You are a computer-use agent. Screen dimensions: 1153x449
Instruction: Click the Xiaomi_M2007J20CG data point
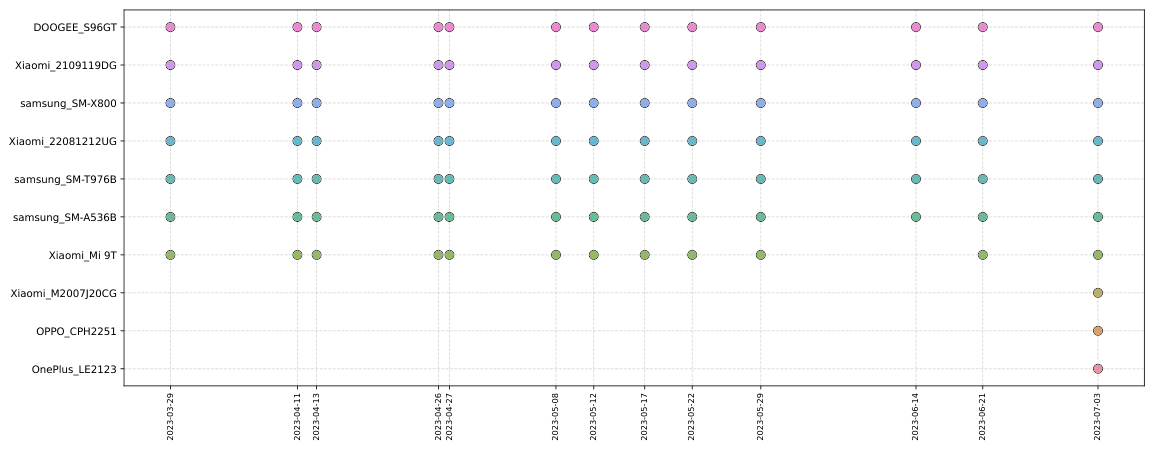[1097, 292]
